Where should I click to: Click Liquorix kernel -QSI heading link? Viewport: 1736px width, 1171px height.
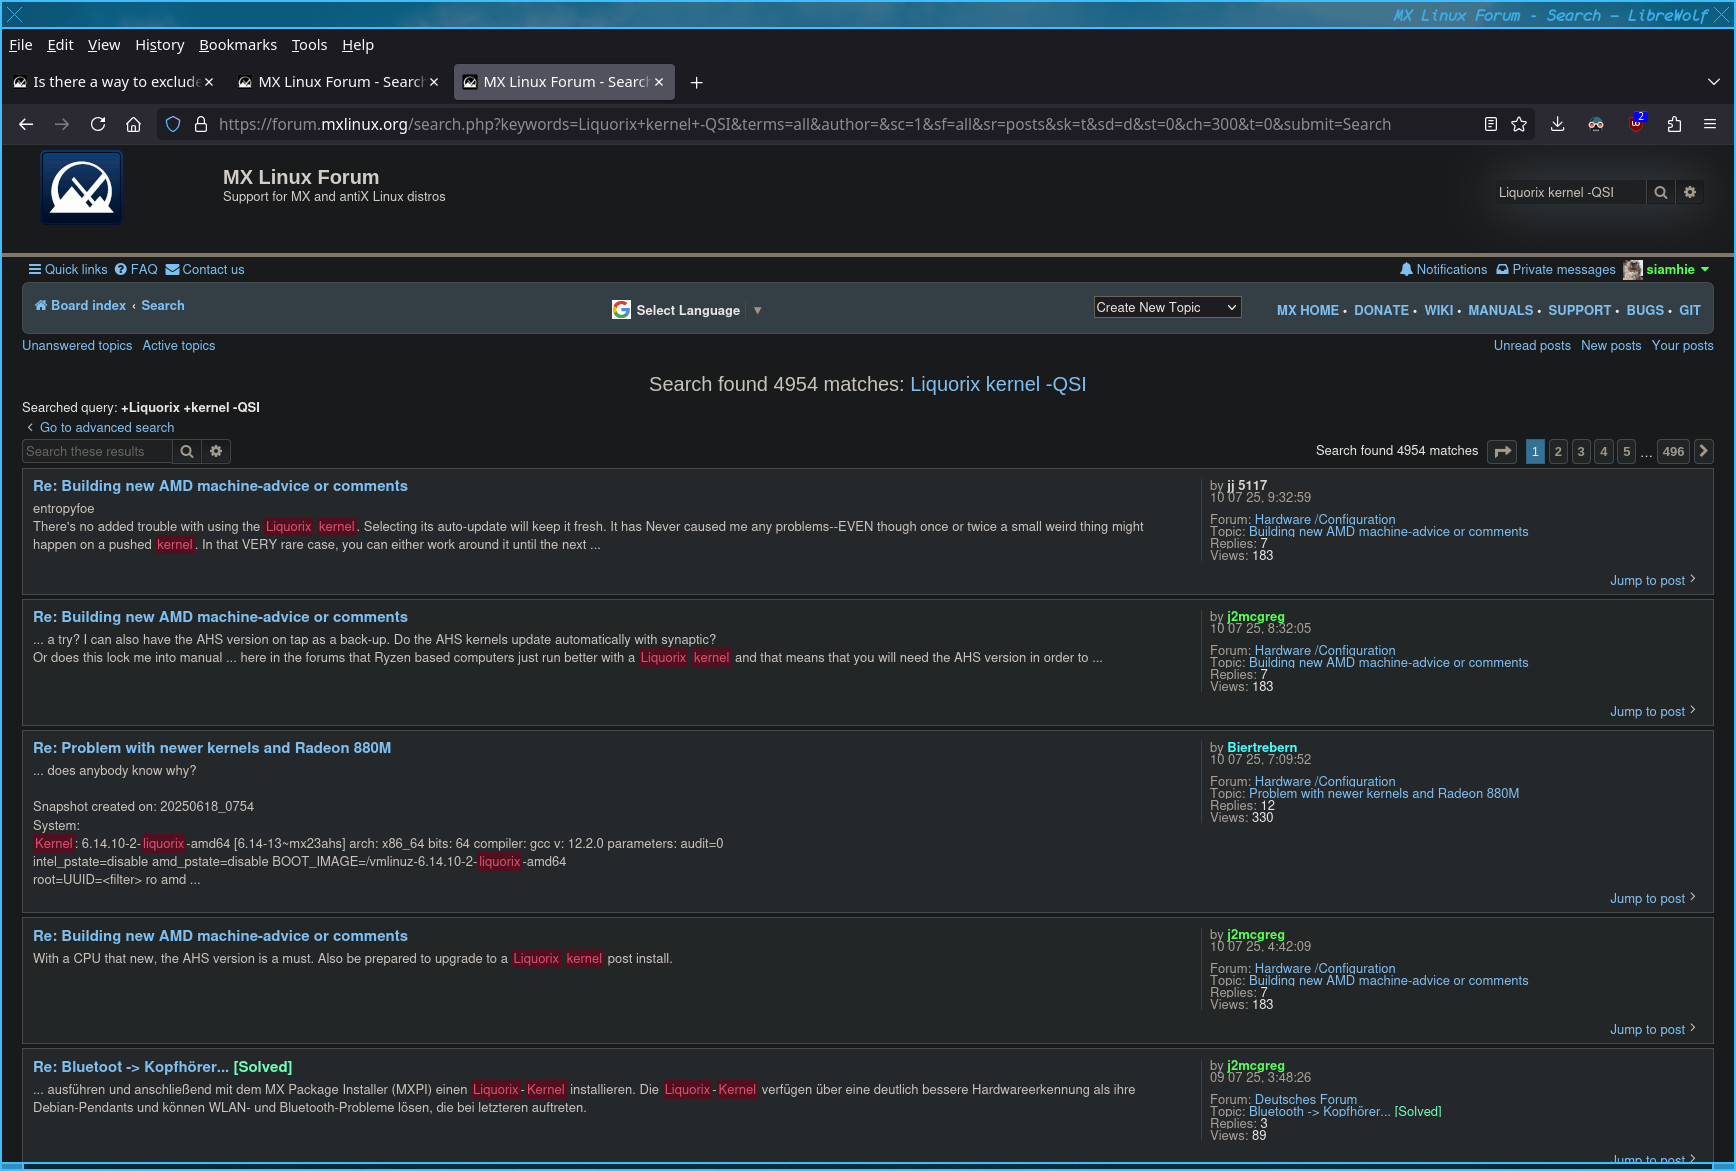click(x=998, y=384)
